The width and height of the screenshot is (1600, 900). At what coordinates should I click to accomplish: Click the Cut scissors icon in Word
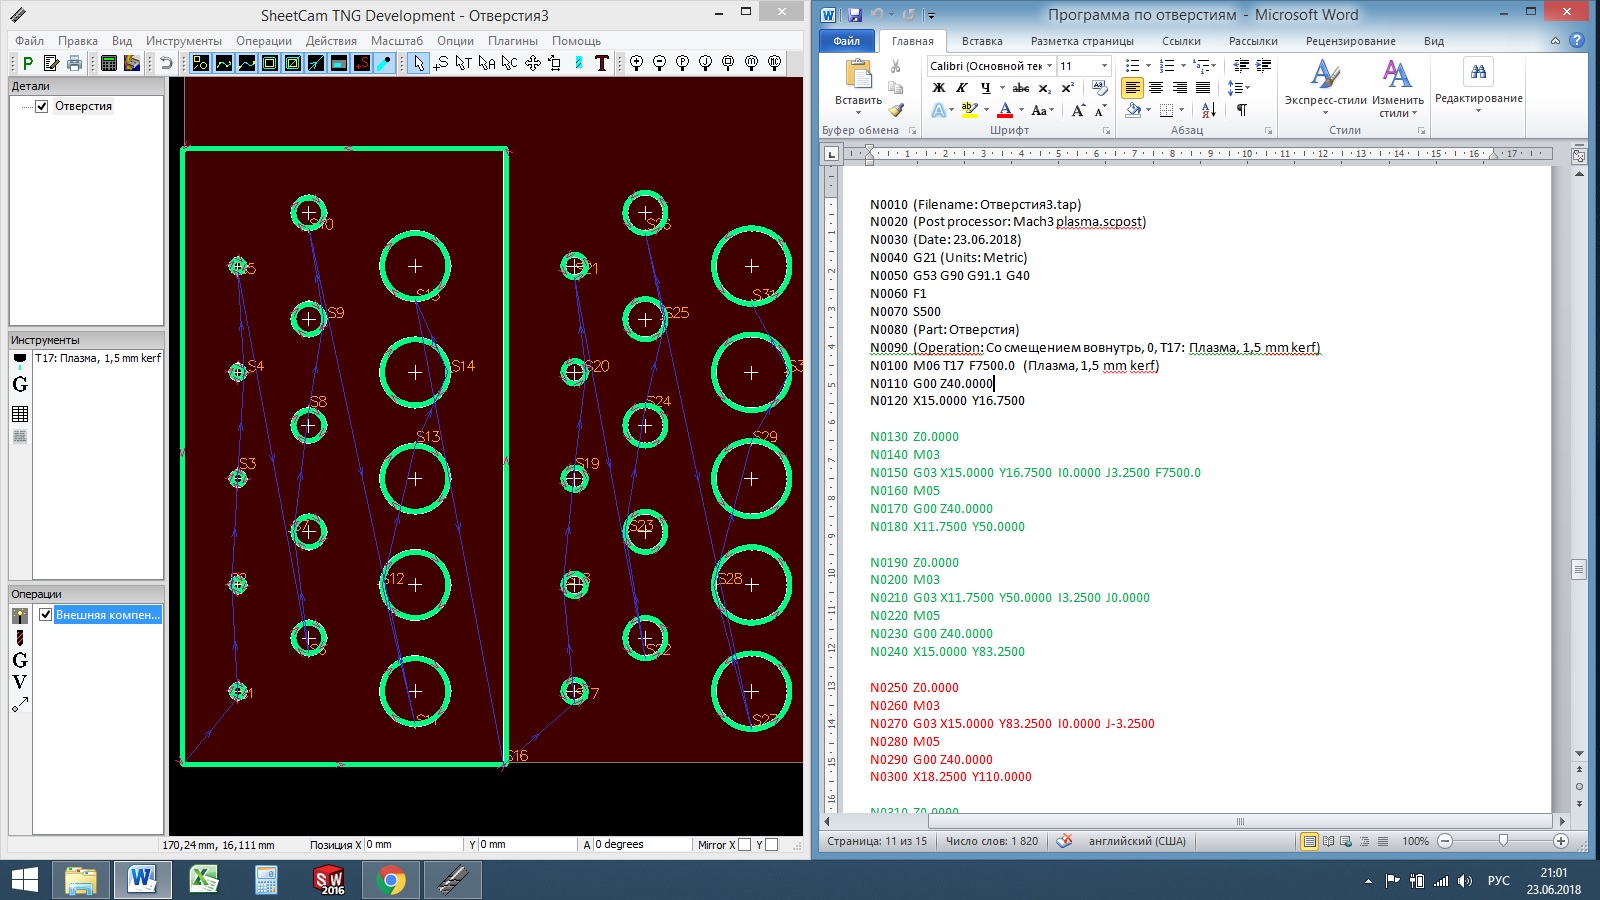tap(896, 66)
